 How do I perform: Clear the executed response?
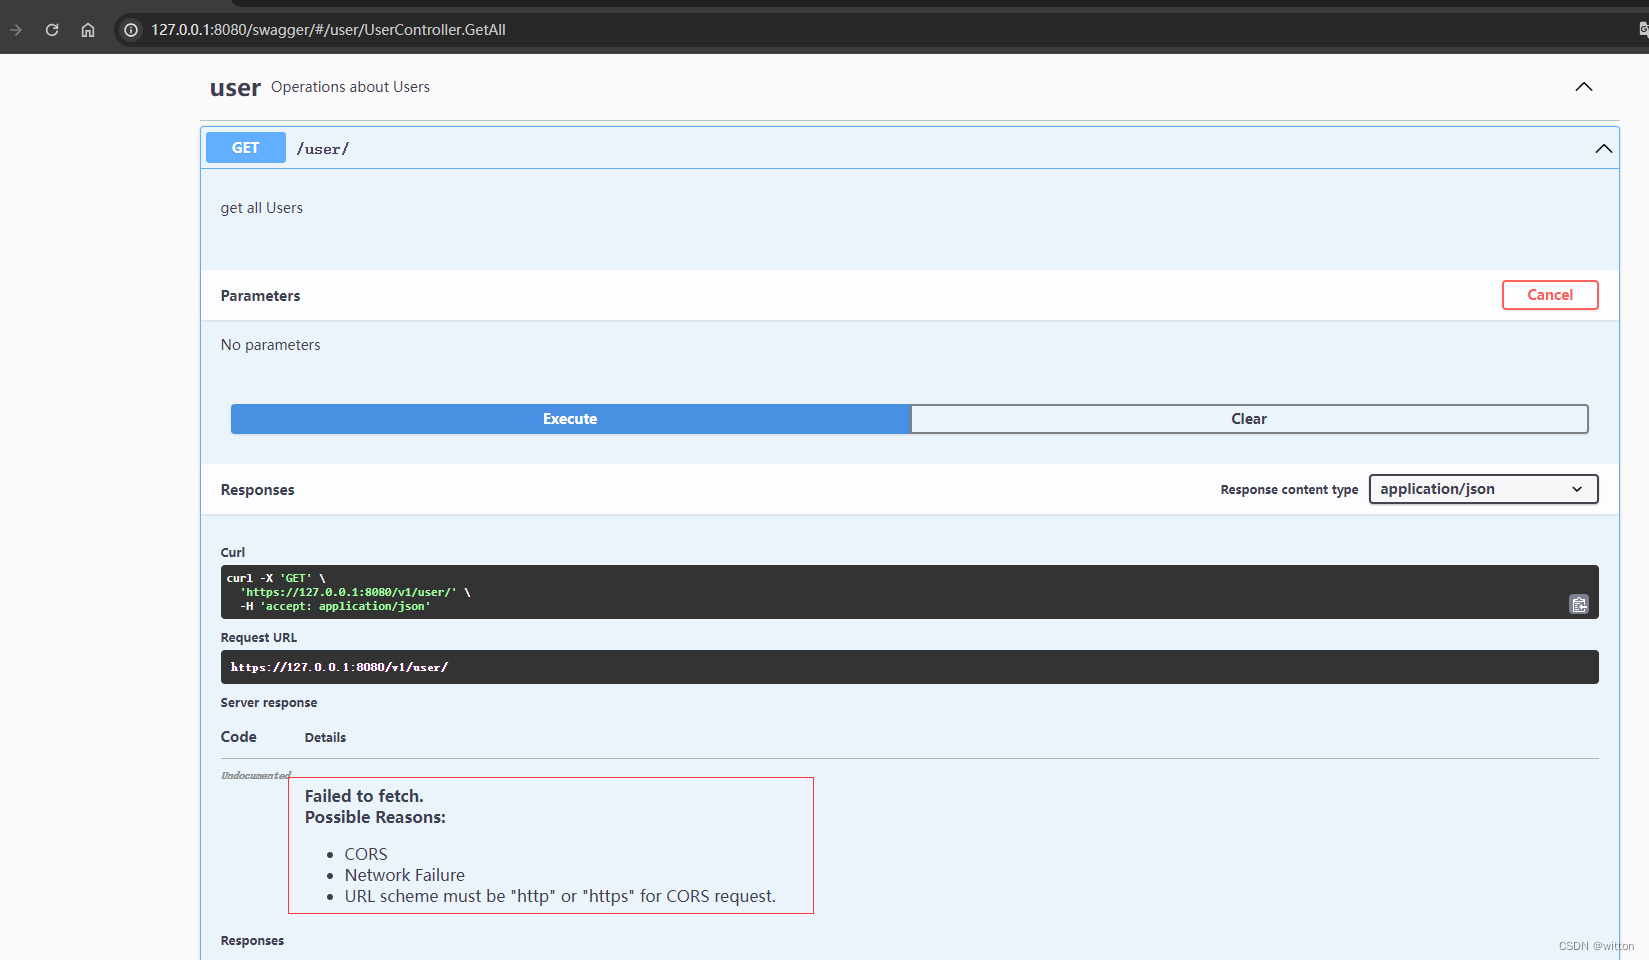coord(1248,419)
